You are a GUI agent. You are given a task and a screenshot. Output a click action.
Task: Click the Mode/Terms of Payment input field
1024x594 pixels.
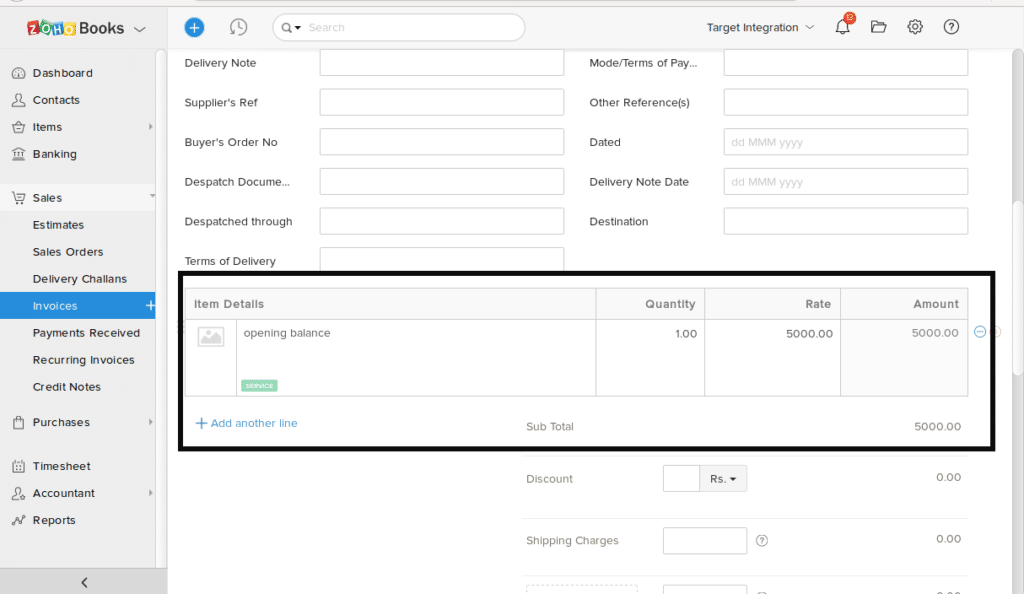(846, 63)
